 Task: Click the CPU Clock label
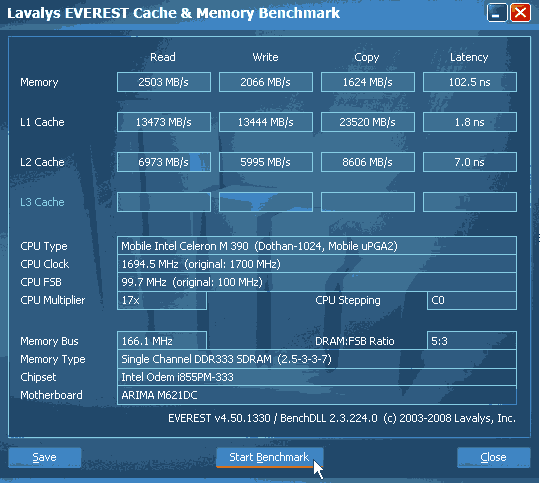tap(45, 264)
